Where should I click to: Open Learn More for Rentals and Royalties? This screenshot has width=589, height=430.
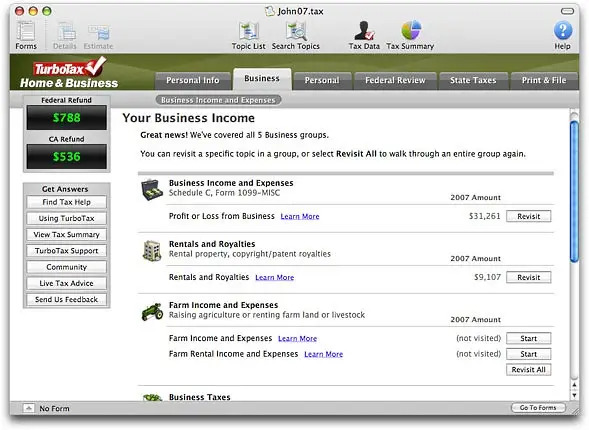[x=275, y=278]
